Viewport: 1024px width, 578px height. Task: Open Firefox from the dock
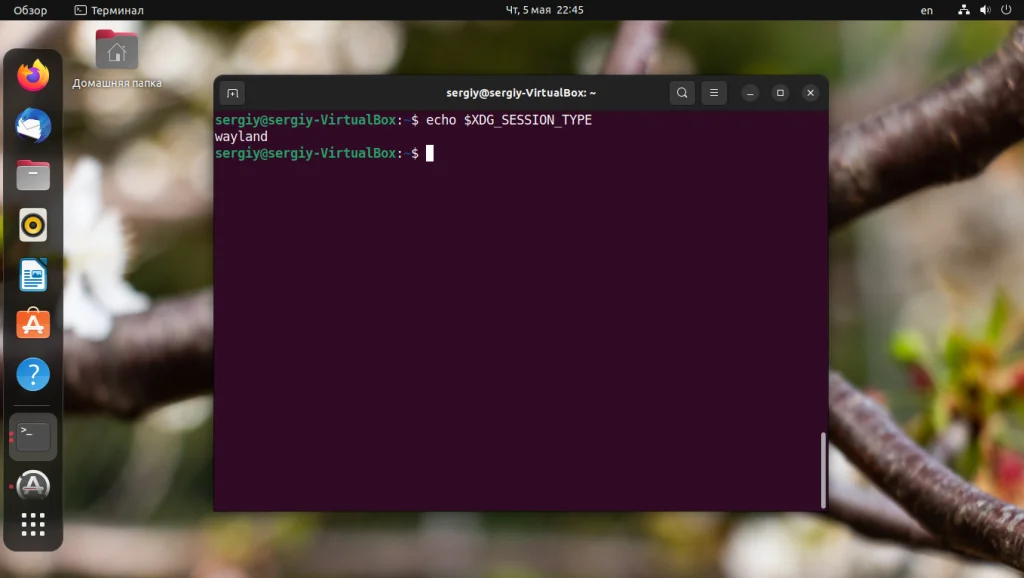point(33,75)
